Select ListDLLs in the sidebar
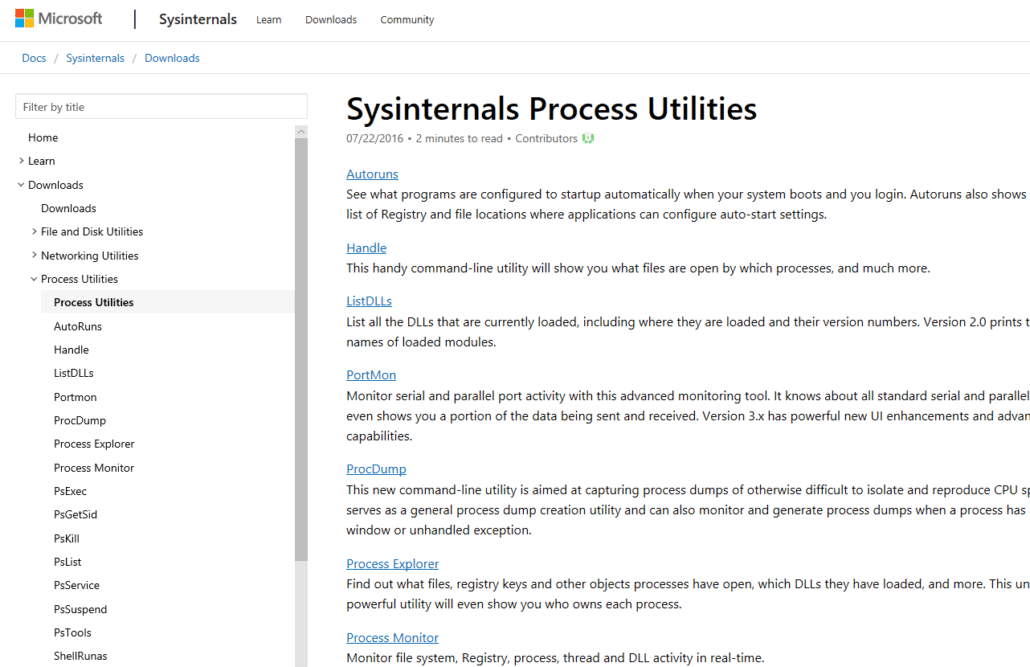 [x=74, y=373]
